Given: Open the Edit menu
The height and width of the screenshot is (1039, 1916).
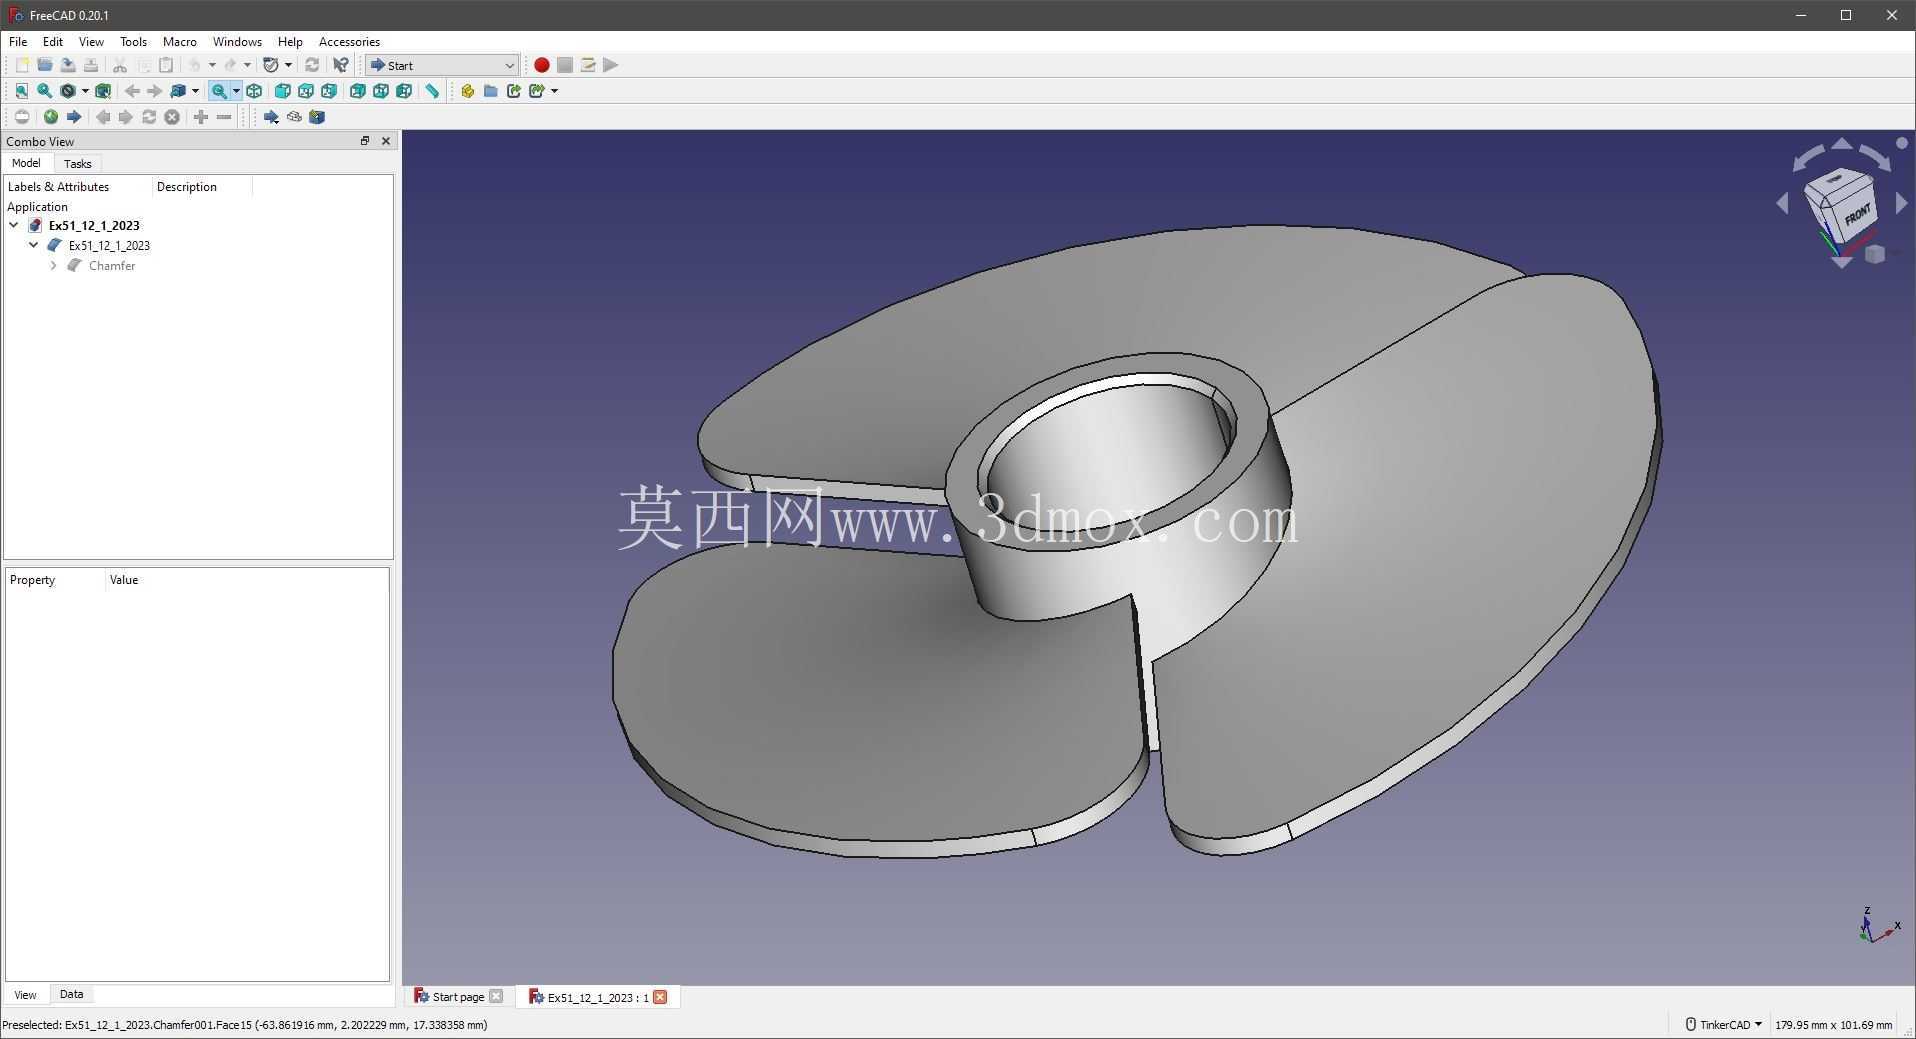Looking at the screenshot, I should 53,42.
